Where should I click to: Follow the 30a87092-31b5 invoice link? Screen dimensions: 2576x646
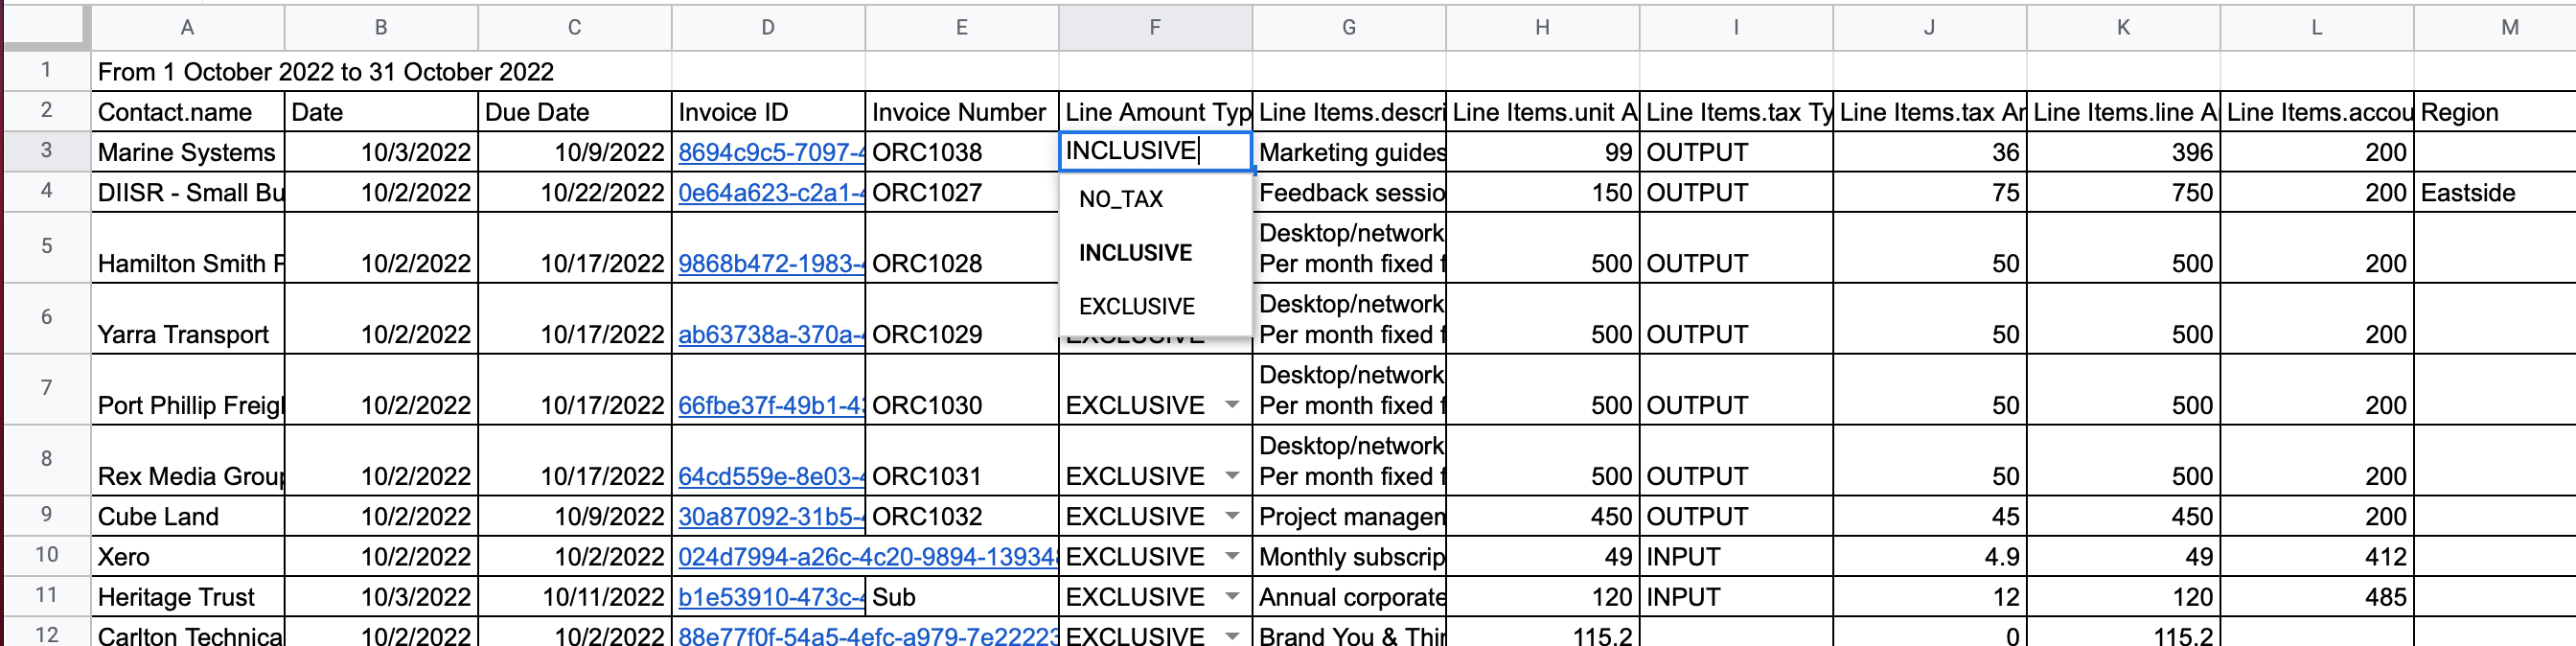tap(771, 516)
